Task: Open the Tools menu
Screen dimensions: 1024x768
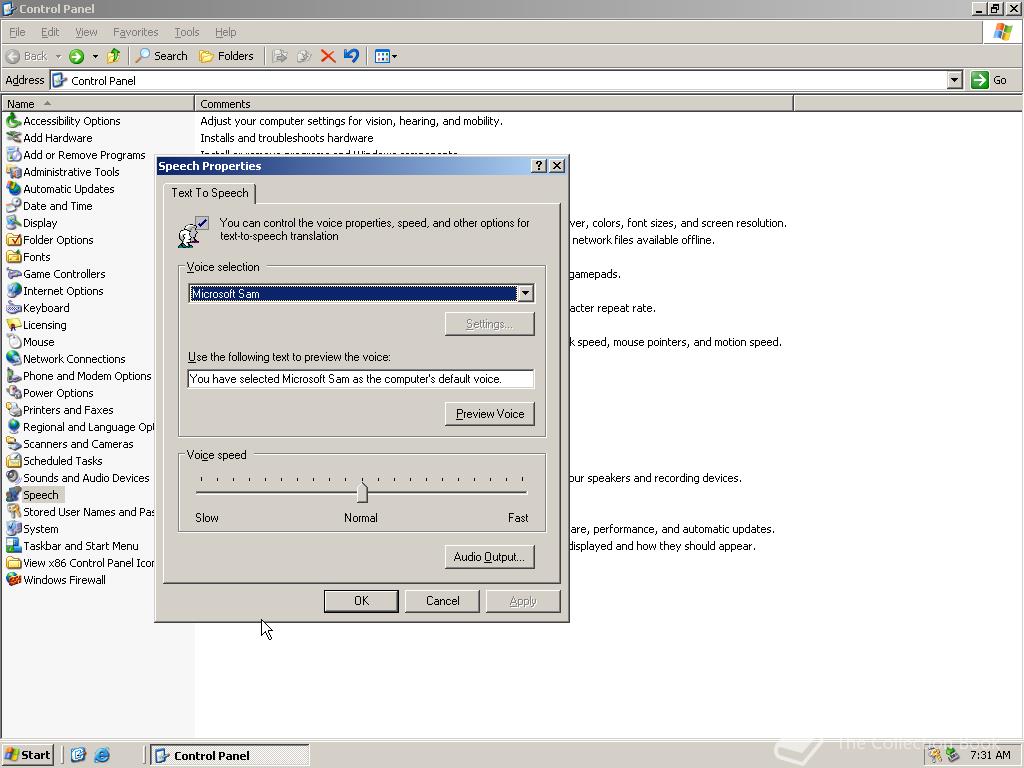Action: (186, 32)
